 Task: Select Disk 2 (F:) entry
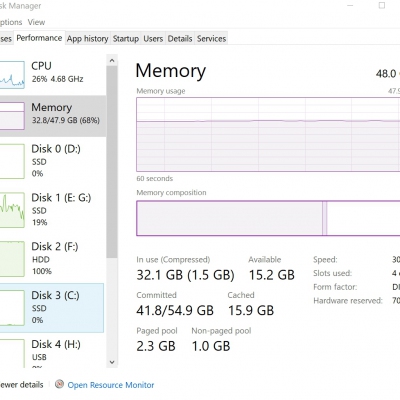coord(53,259)
